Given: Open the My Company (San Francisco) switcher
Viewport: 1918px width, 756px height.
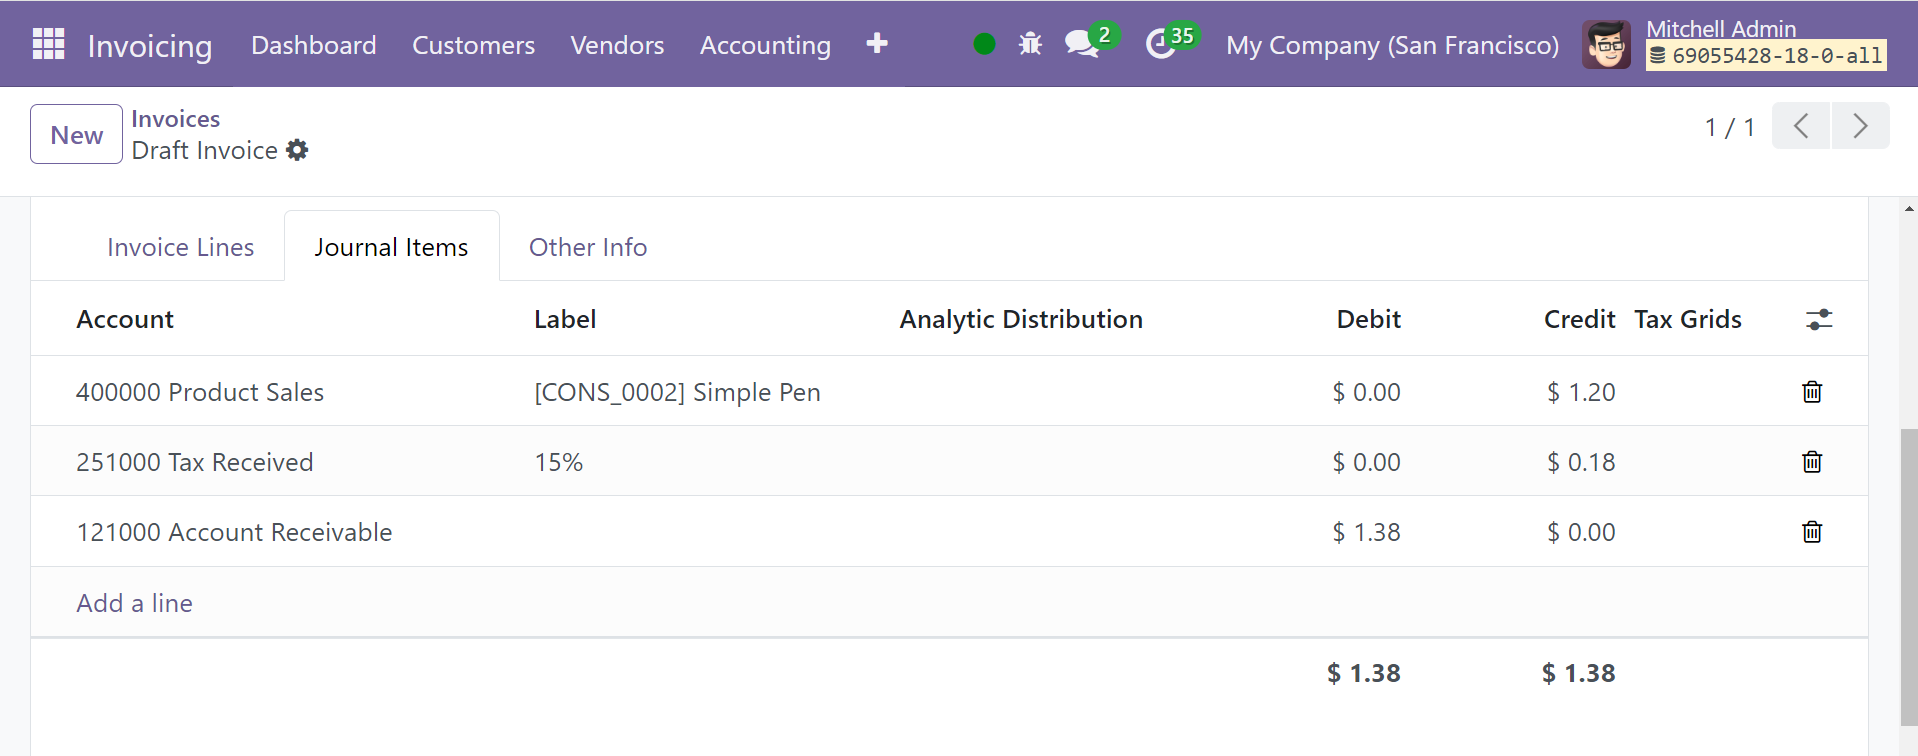Looking at the screenshot, I should click(1392, 45).
